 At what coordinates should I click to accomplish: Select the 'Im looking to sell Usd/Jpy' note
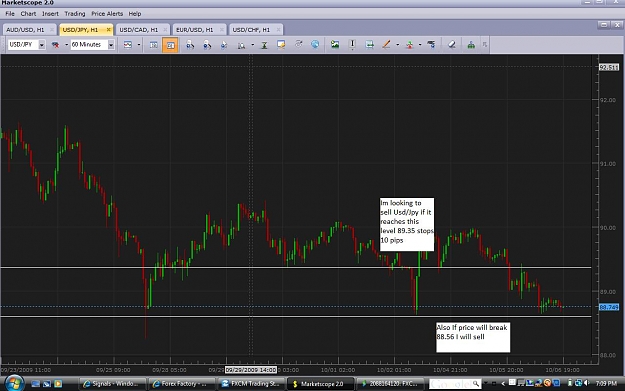tap(407, 224)
